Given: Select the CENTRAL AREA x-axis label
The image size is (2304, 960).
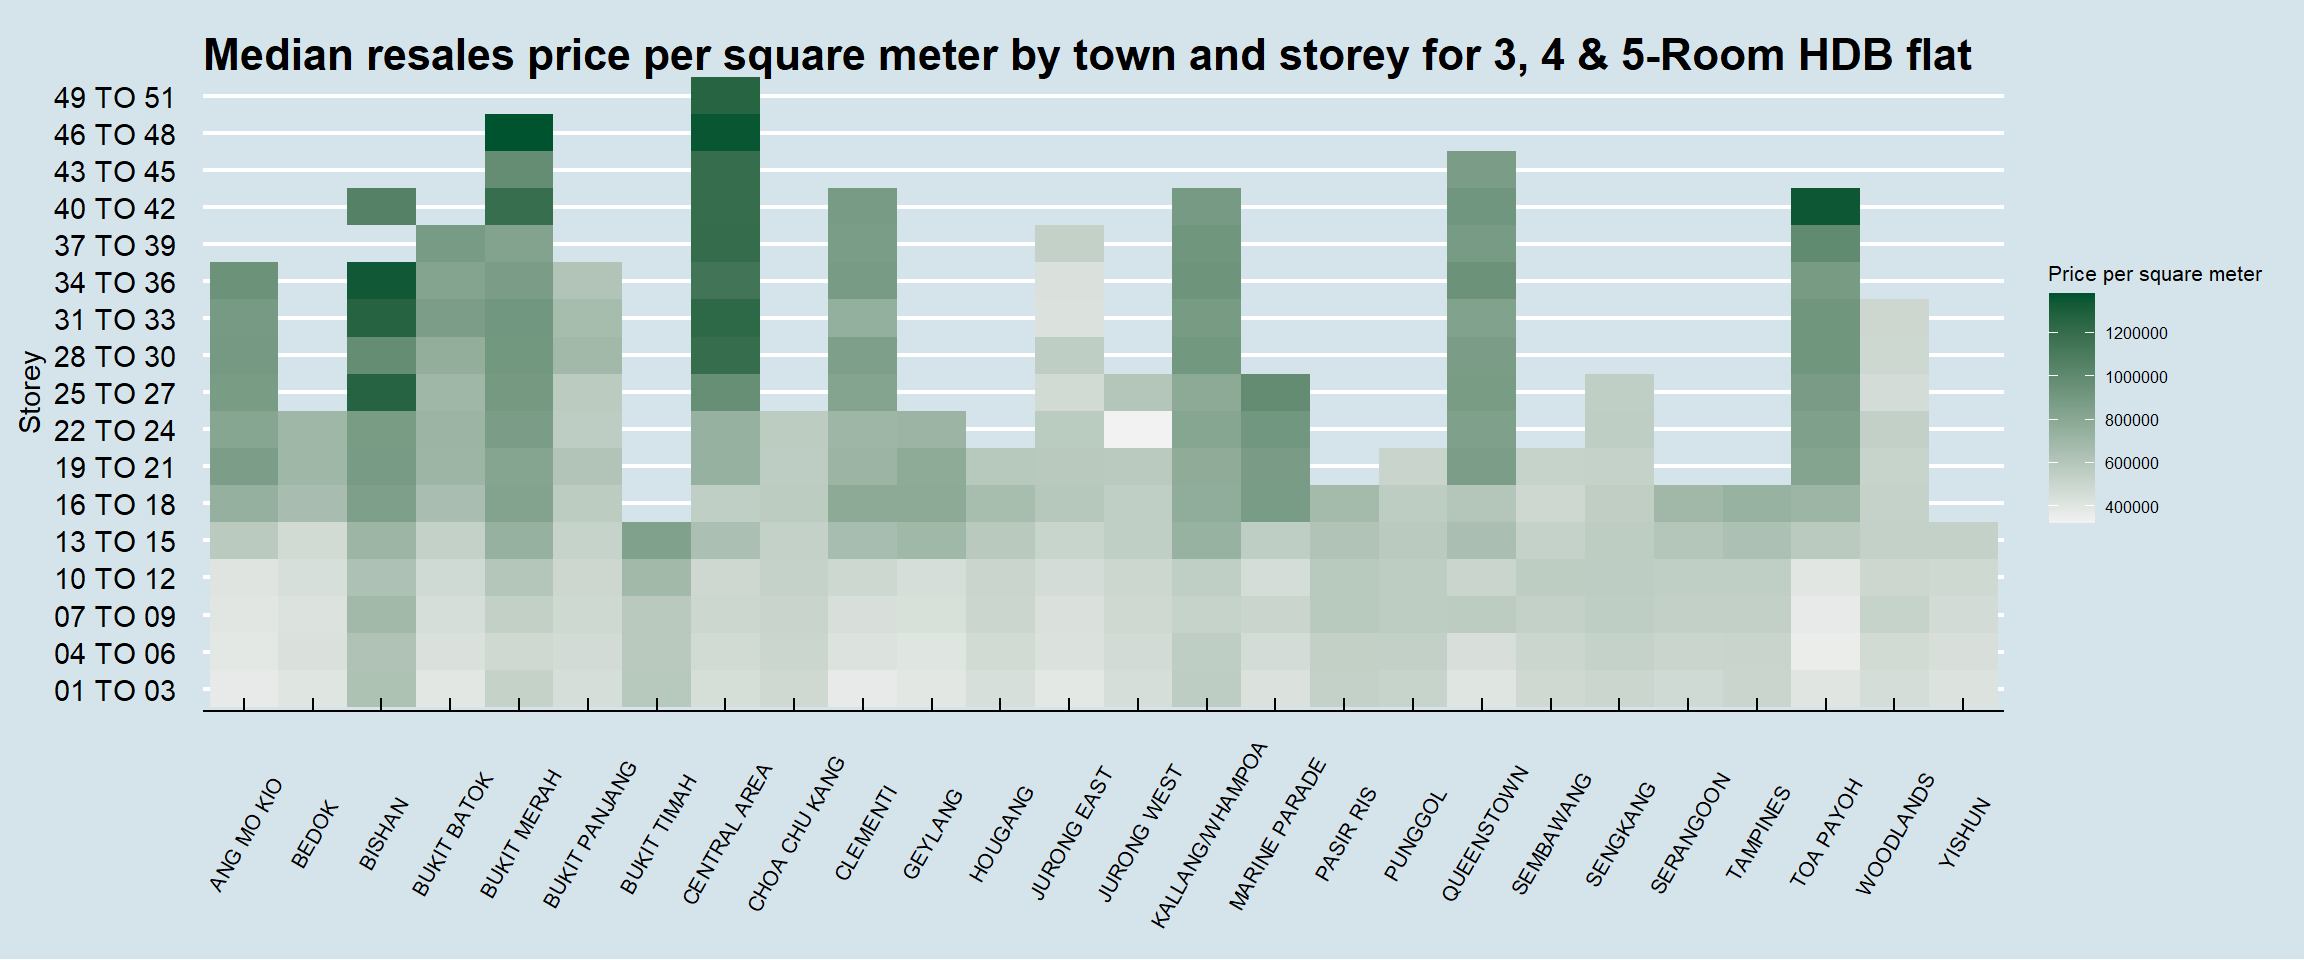Looking at the screenshot, I should [728, 835].
